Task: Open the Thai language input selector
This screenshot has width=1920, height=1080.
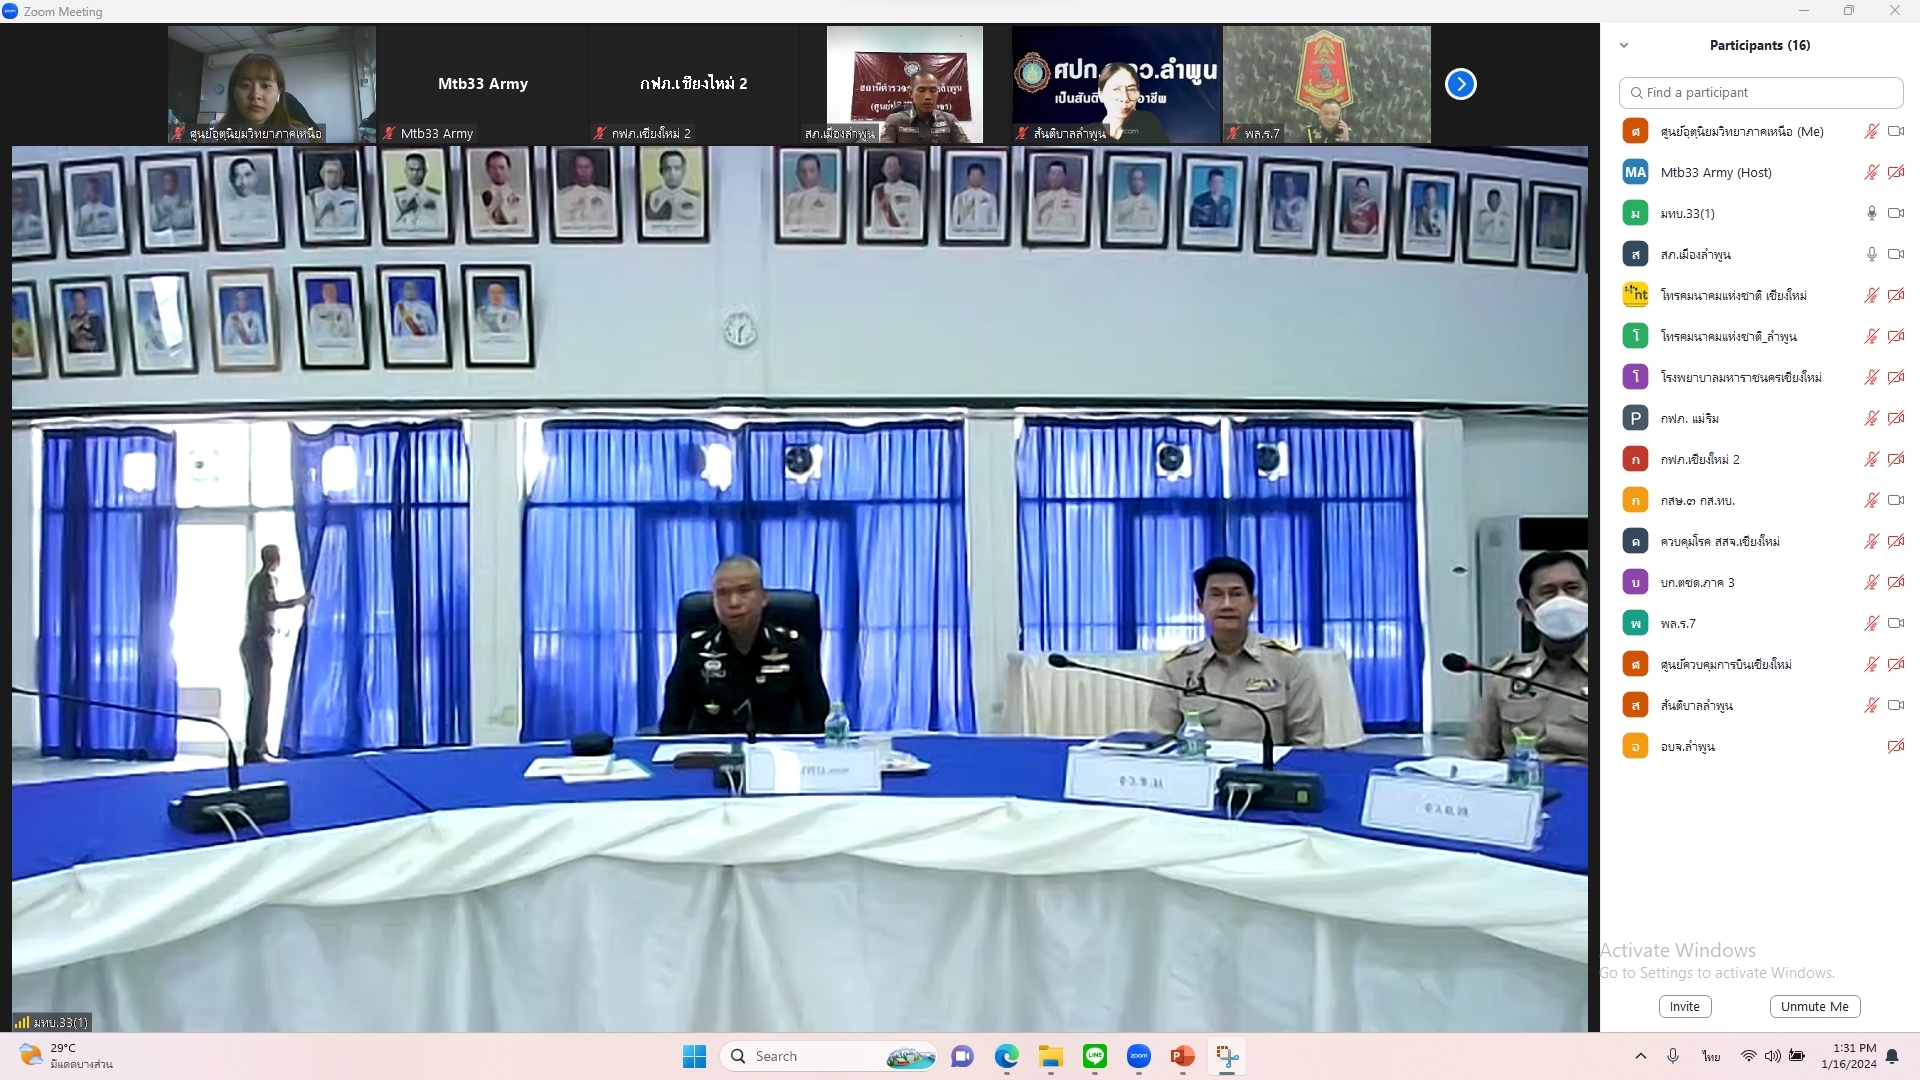Action: point(1711,1056)
